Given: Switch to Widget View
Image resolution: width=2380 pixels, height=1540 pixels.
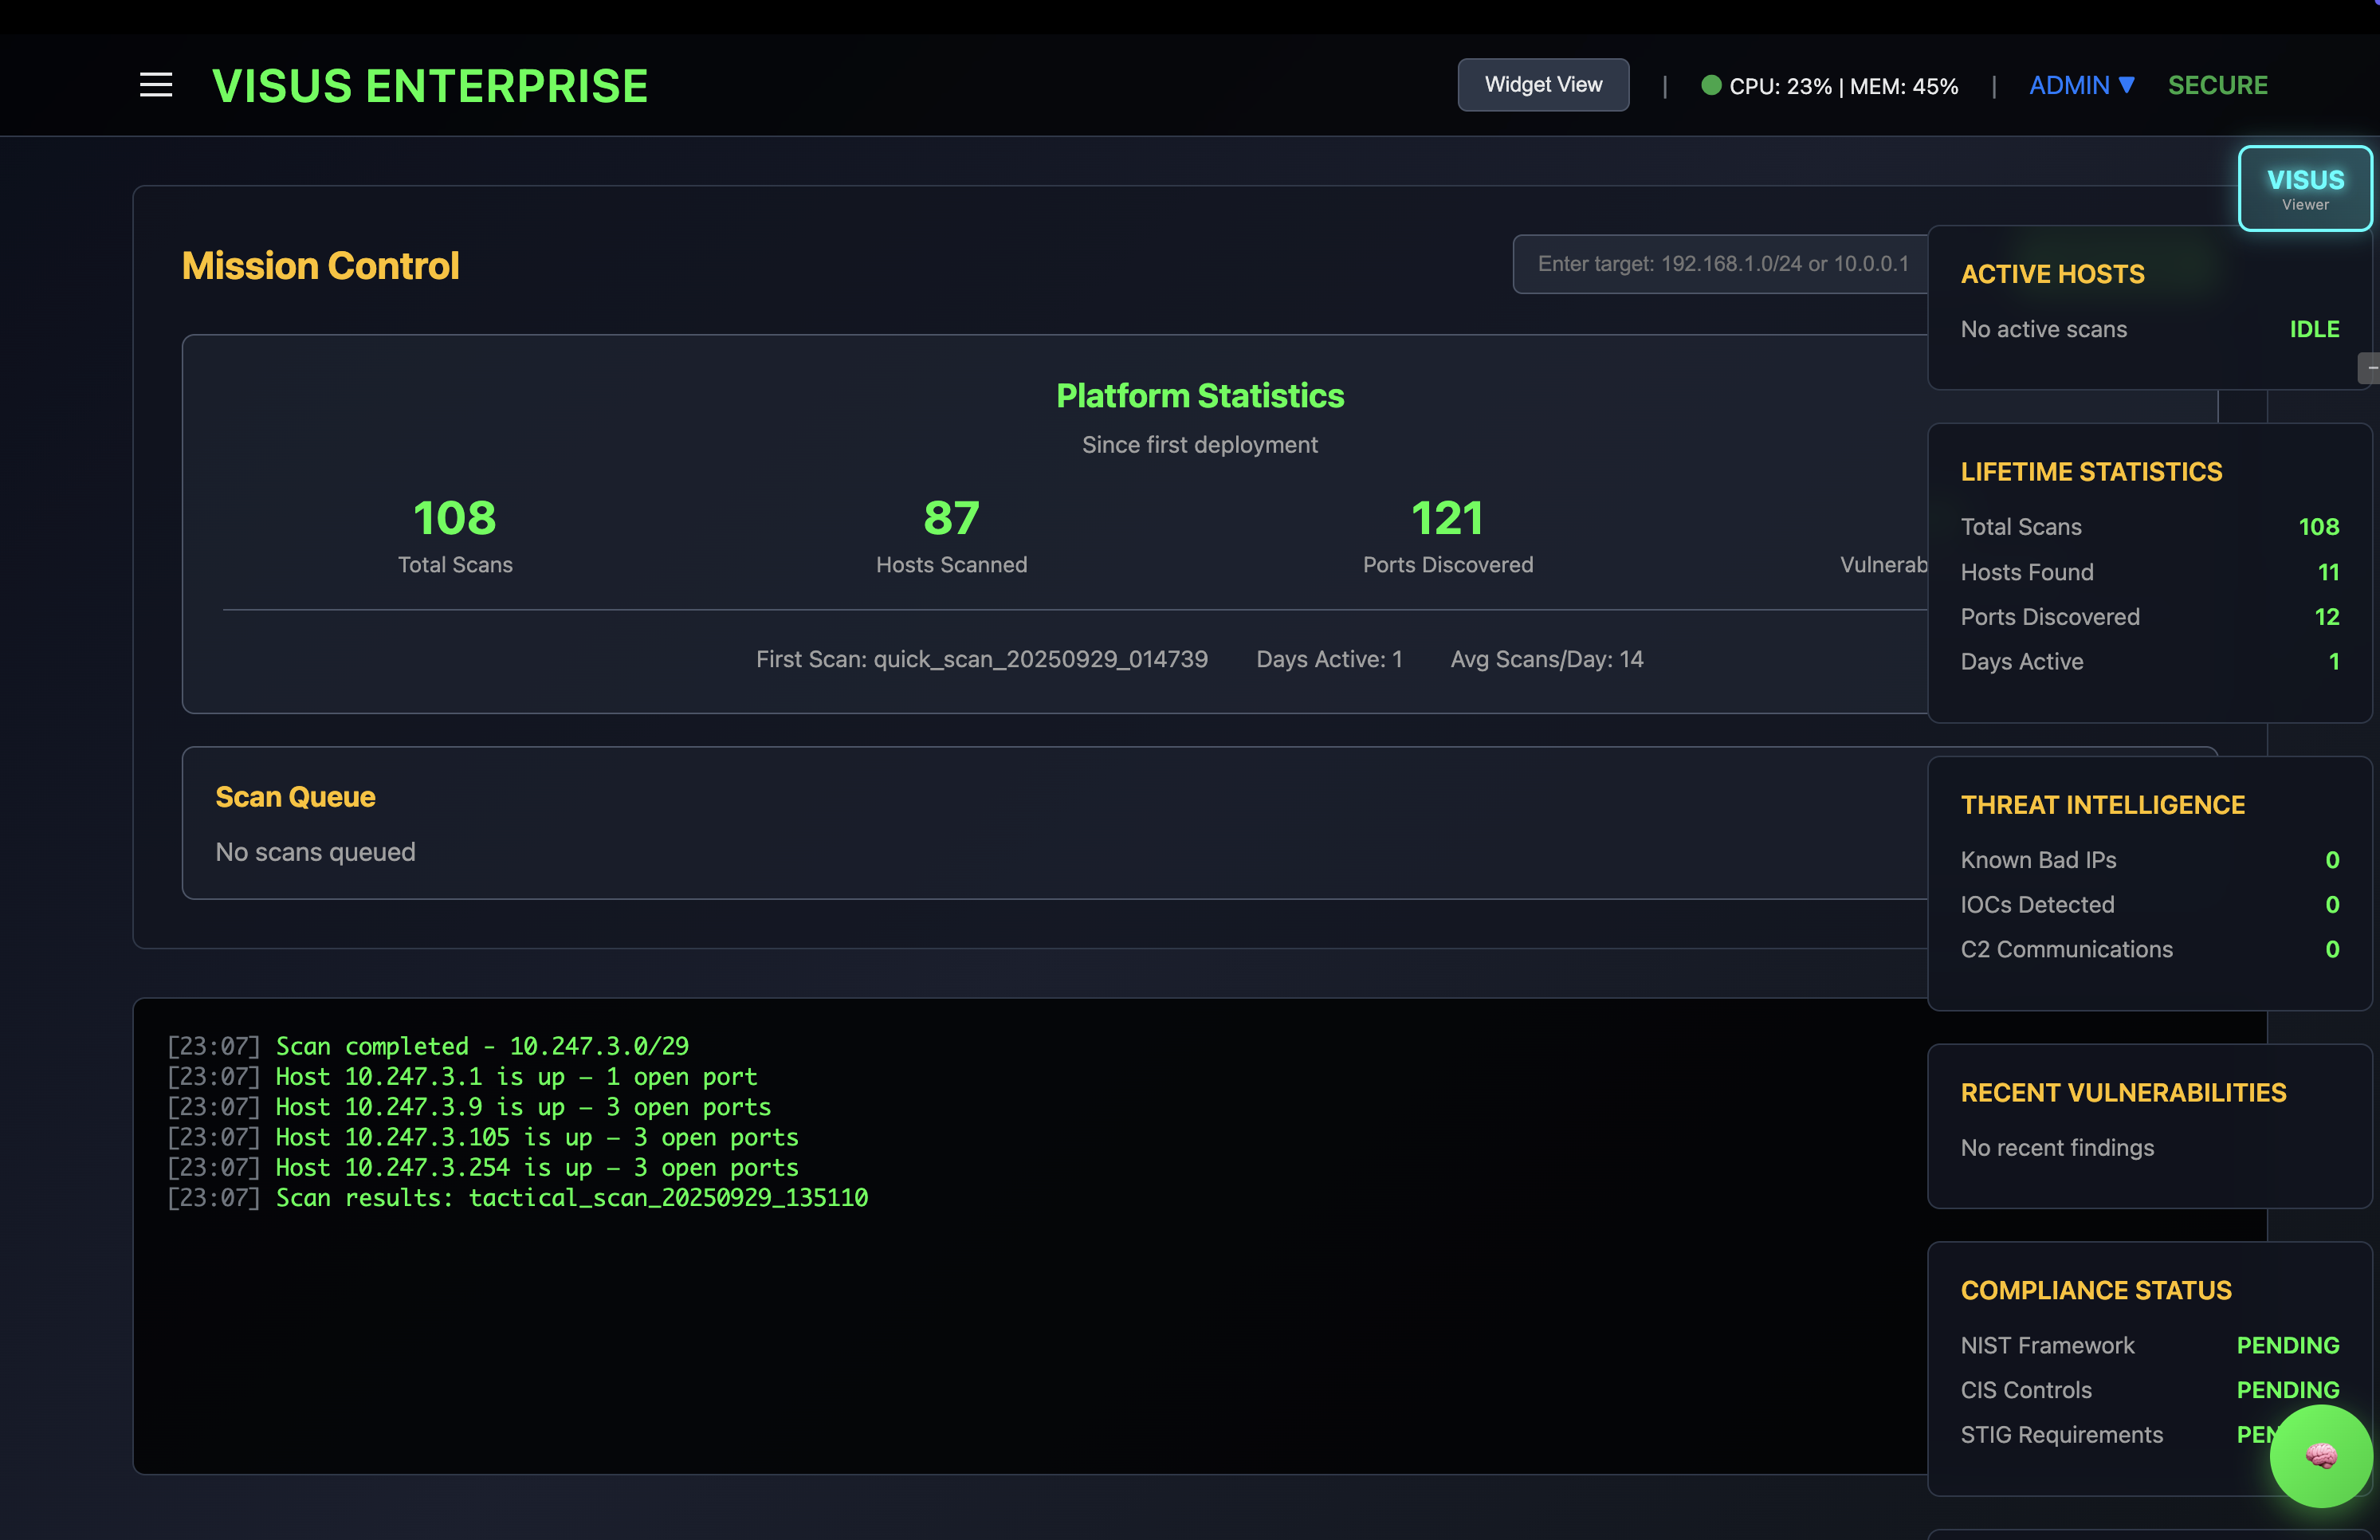Looking at the screenshot, I should (1542, 85).
